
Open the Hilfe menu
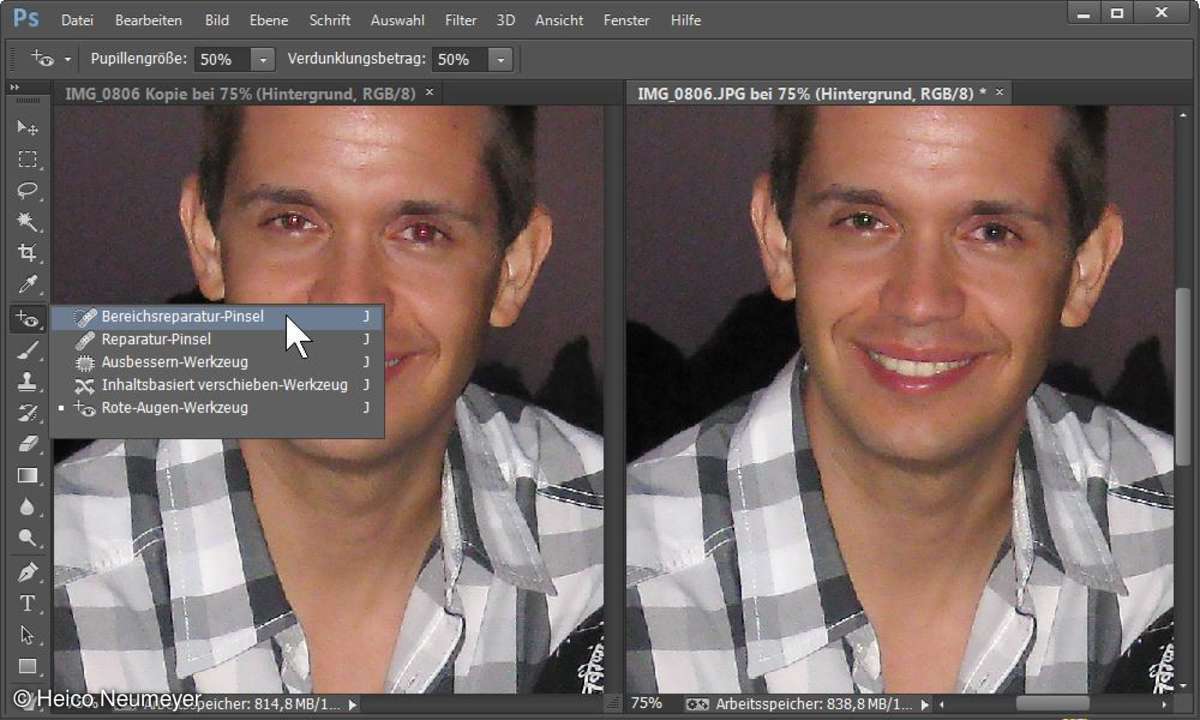point(685,20)
